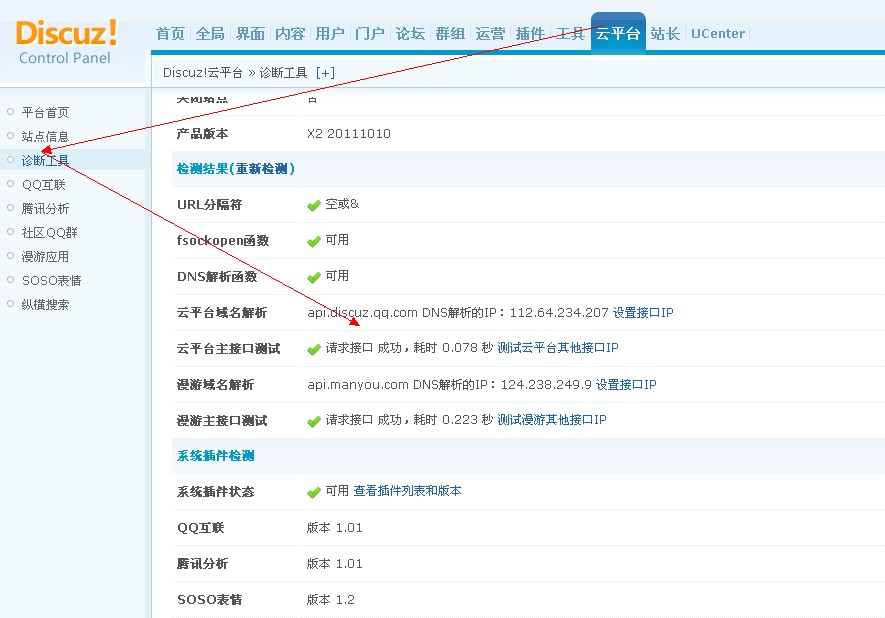Click green check icon for DNS解析函数
The height and width of the screenshot is (618, 885).
tap(314, 278)
